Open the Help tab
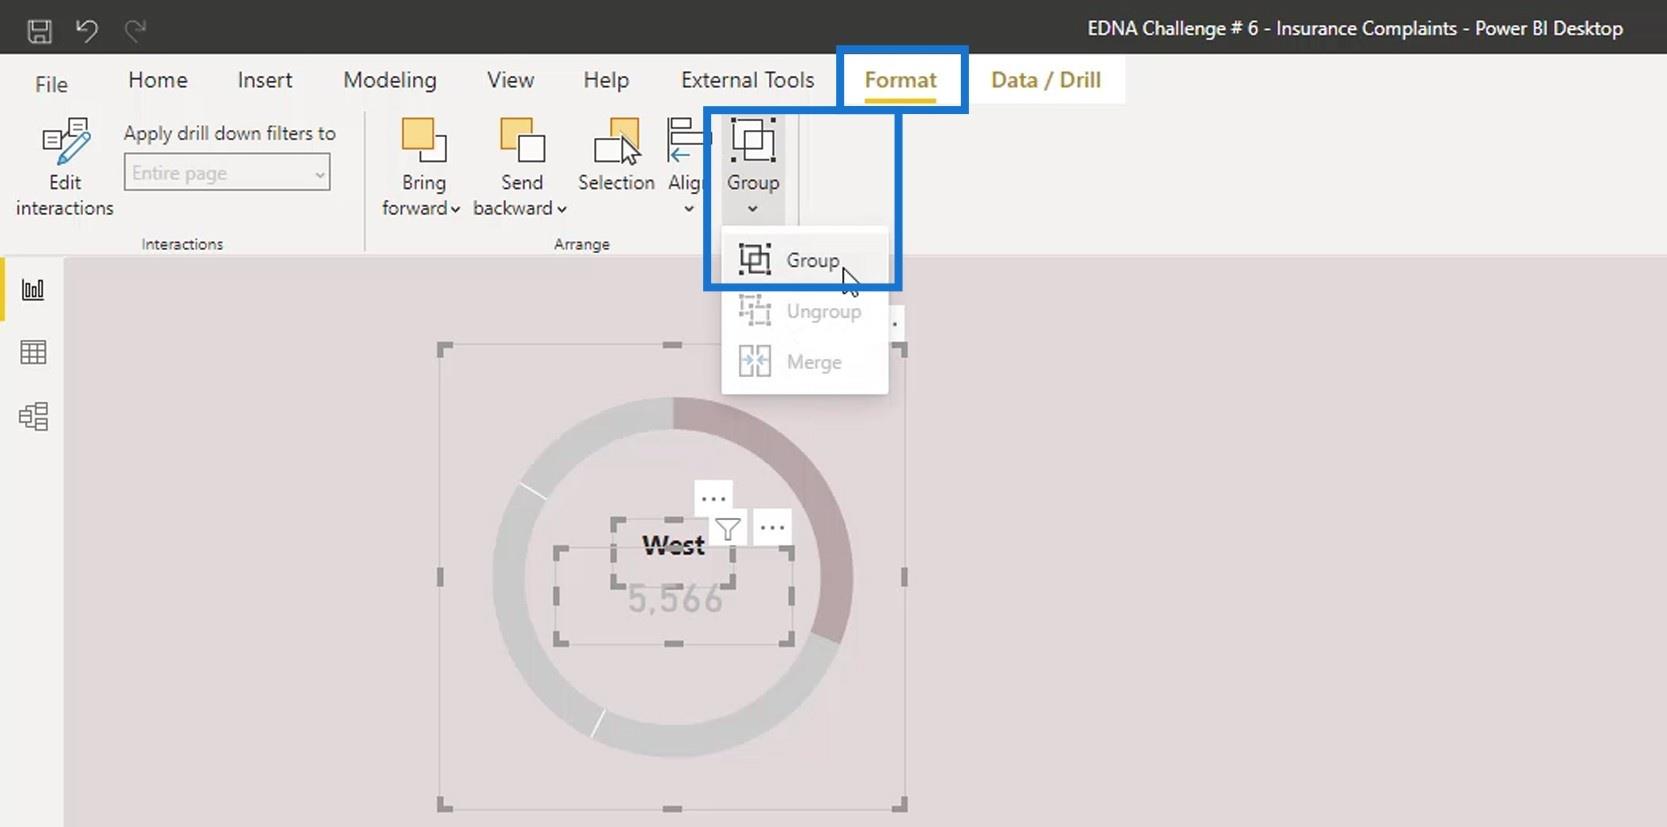 [606, 80]
